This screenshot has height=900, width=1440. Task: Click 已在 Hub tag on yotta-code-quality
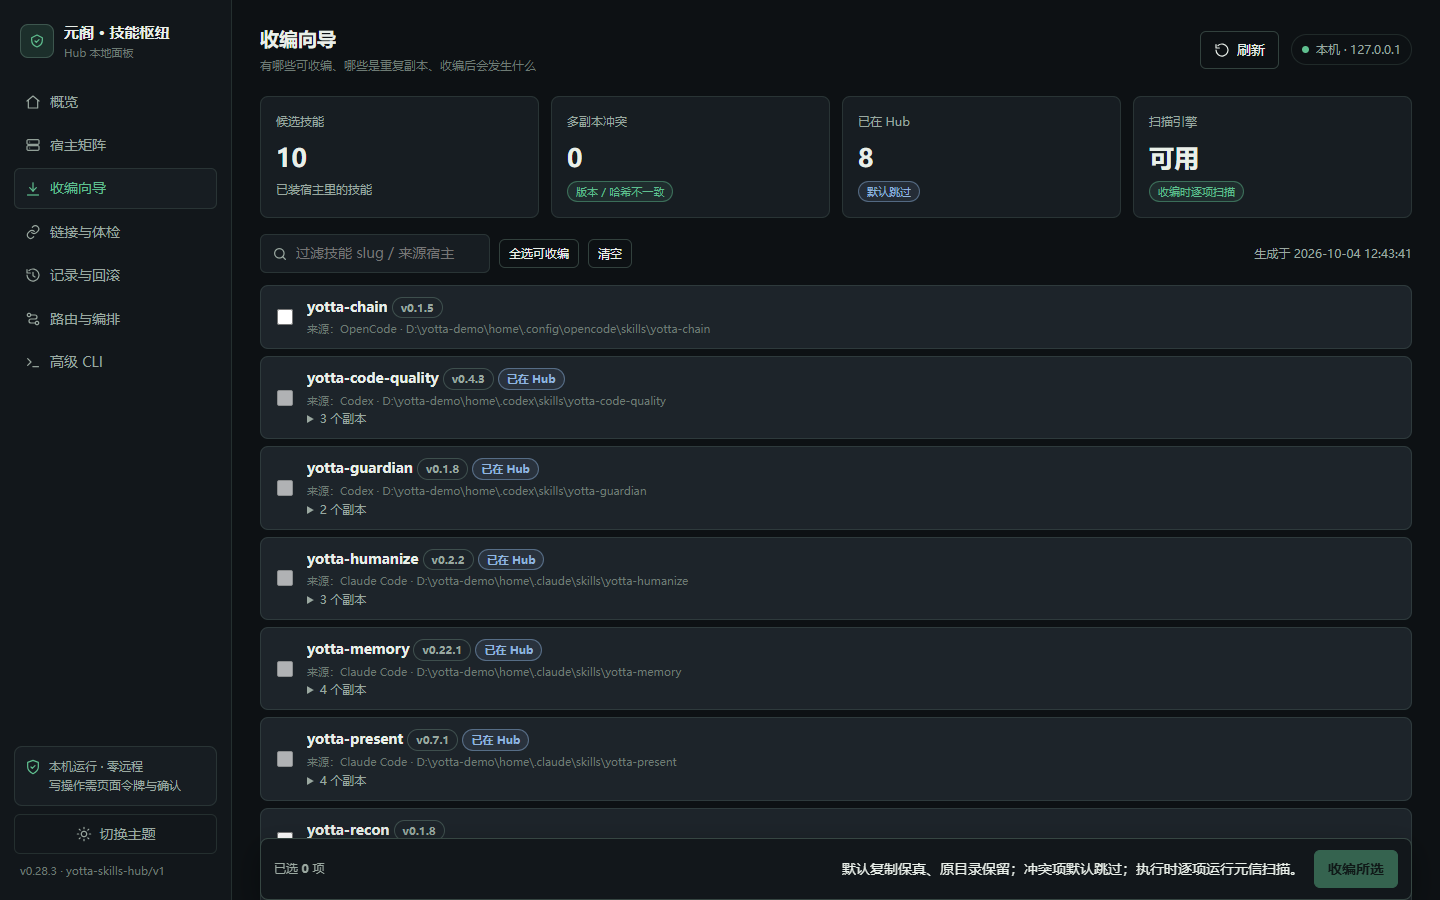(x=531, y=379)
